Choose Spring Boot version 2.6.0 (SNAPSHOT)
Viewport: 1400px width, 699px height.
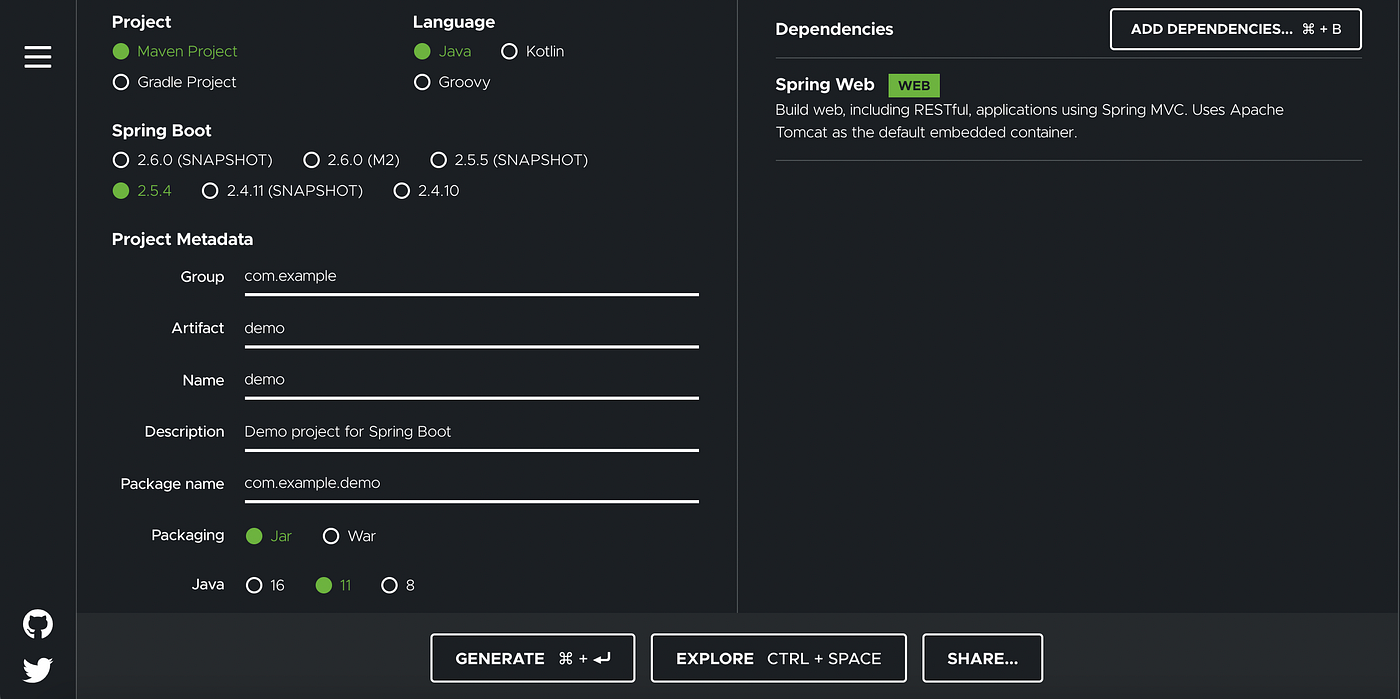coord(121,159)
